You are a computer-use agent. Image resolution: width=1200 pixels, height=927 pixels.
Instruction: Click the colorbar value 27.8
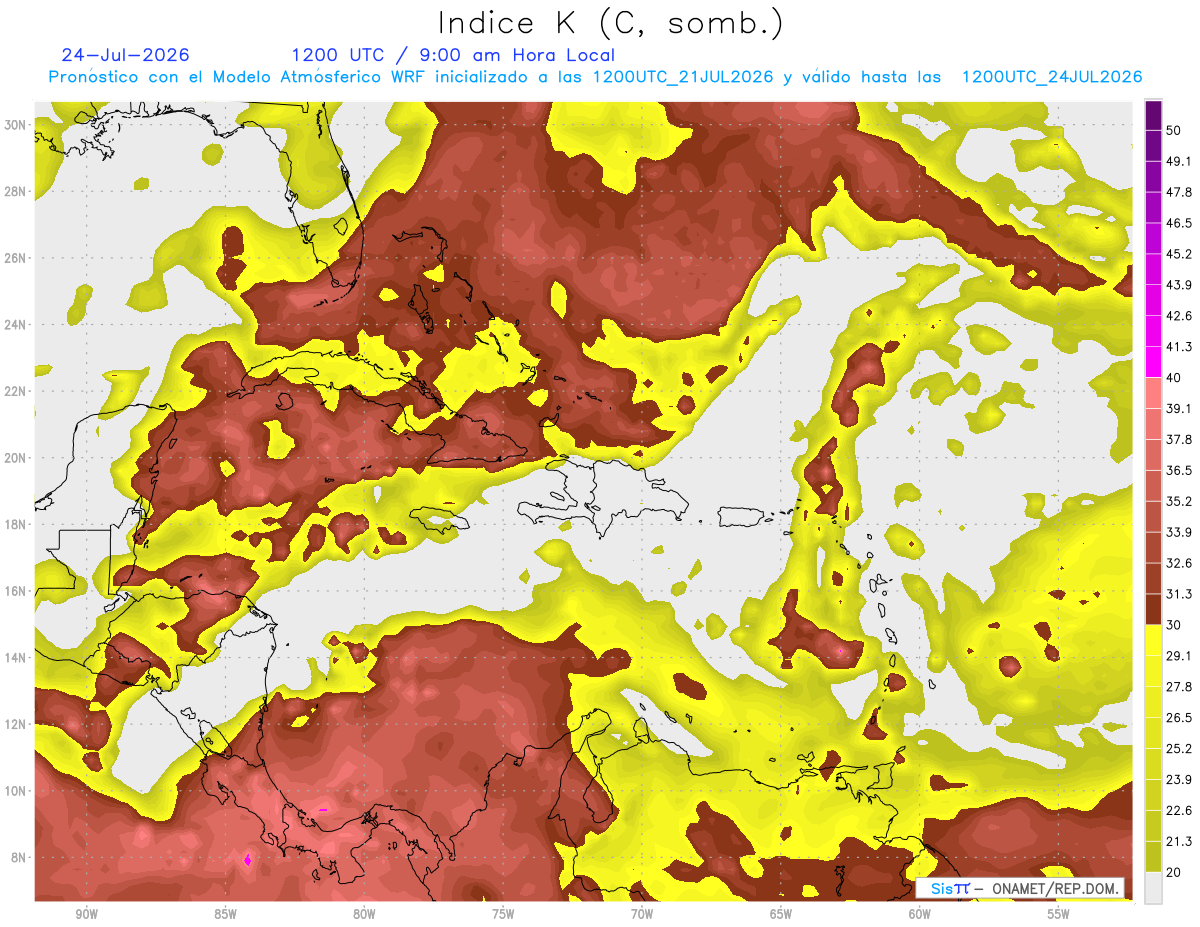click(x=1180, y=687)
